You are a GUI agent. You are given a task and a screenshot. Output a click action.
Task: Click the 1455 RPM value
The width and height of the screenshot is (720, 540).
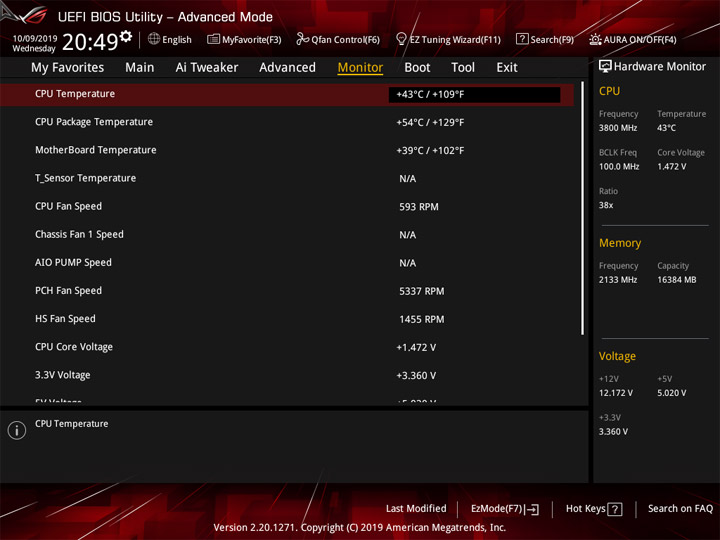coord(422,319)
